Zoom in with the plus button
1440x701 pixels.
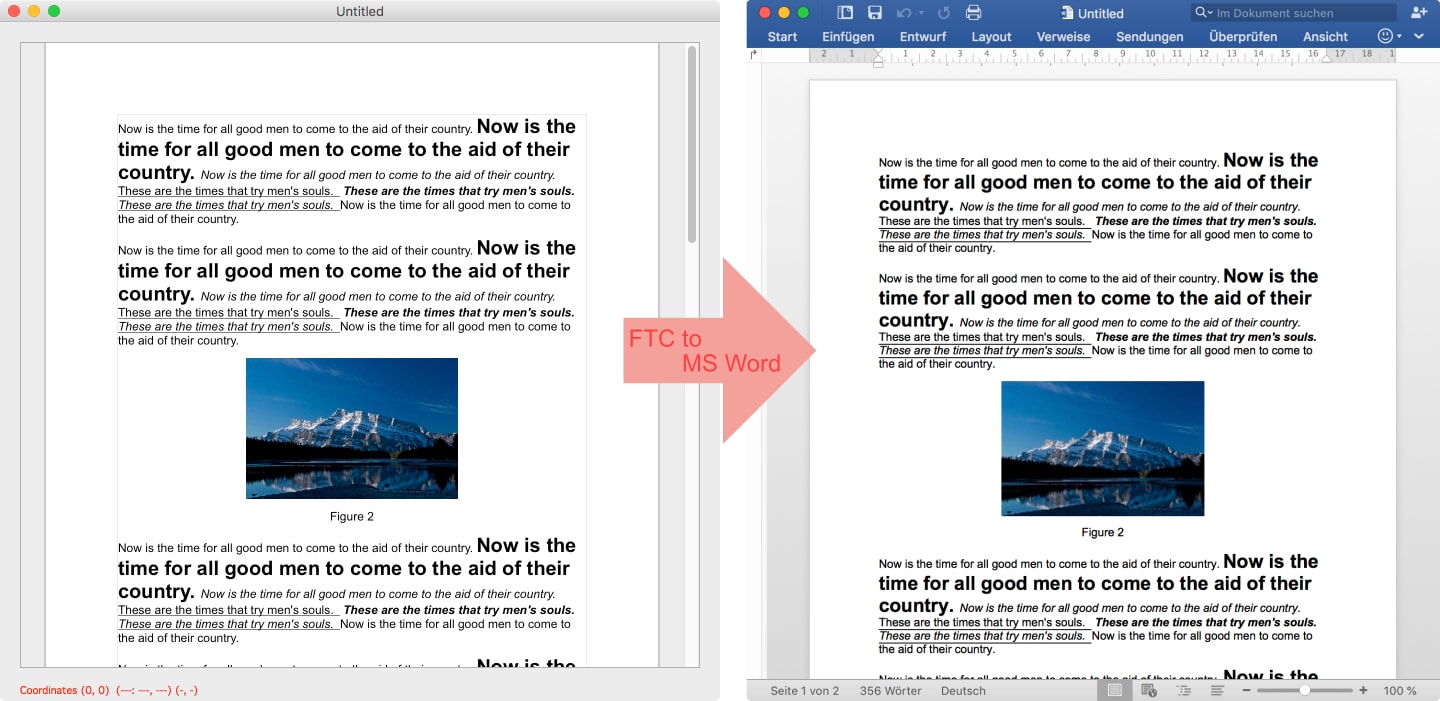pos(1363,690)
